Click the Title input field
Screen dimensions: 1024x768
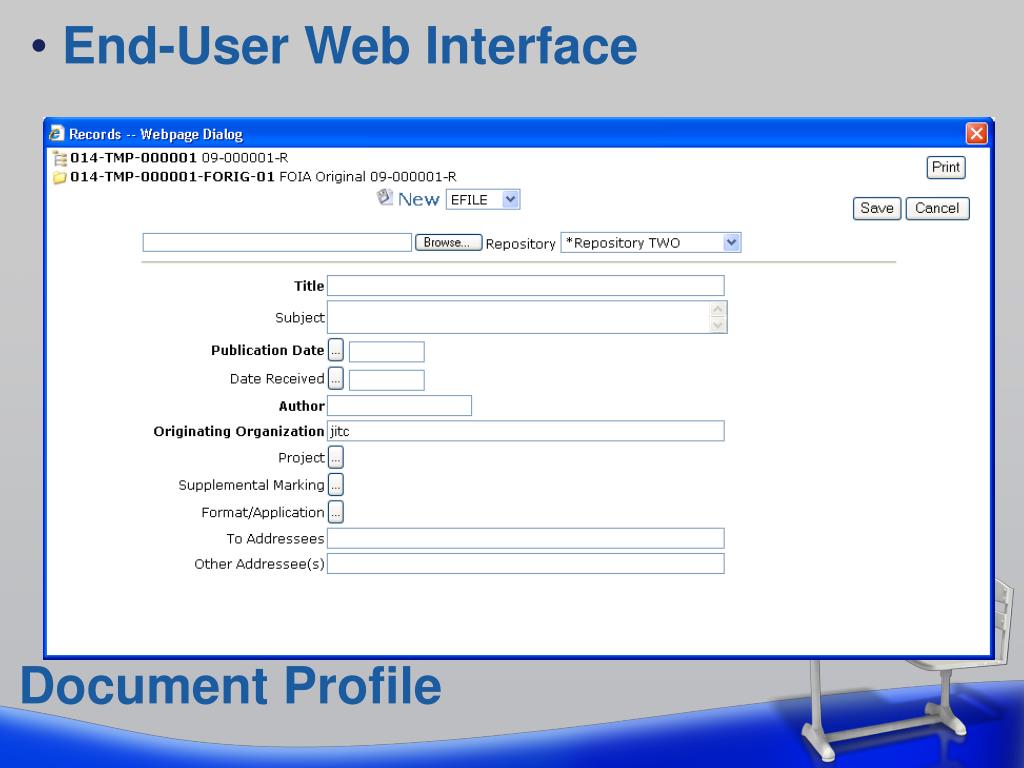[526, 285]
